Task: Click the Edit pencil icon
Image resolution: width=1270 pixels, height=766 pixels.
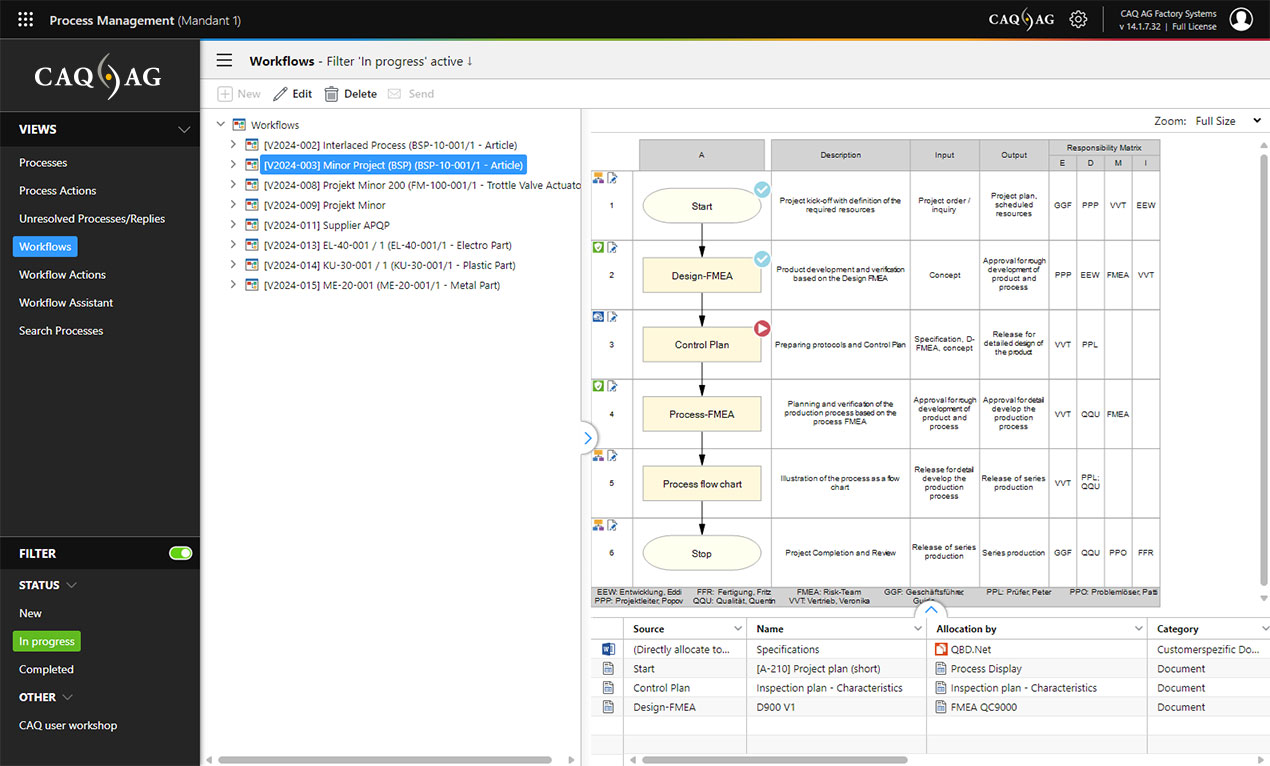Action: coord(281,94)
